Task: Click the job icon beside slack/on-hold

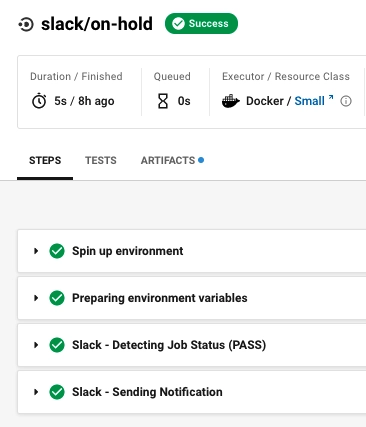Action: click(26, 25)
